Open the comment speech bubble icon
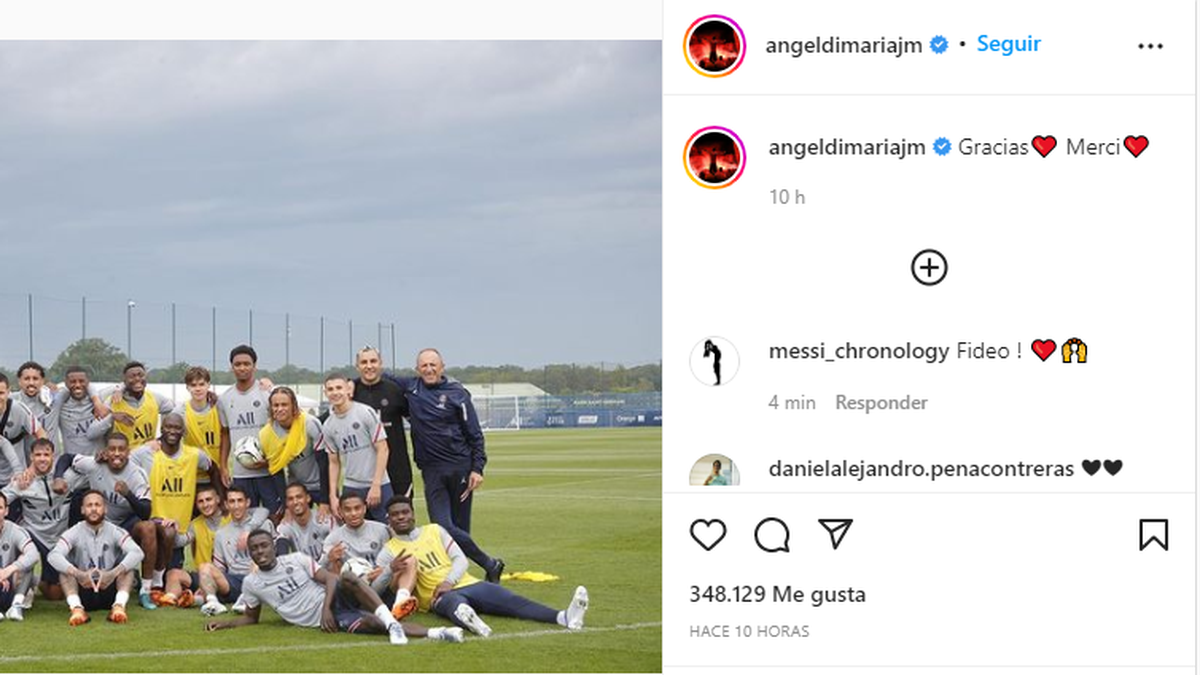This screenshot has height=675, width=1200. click(x=772, y=535)
